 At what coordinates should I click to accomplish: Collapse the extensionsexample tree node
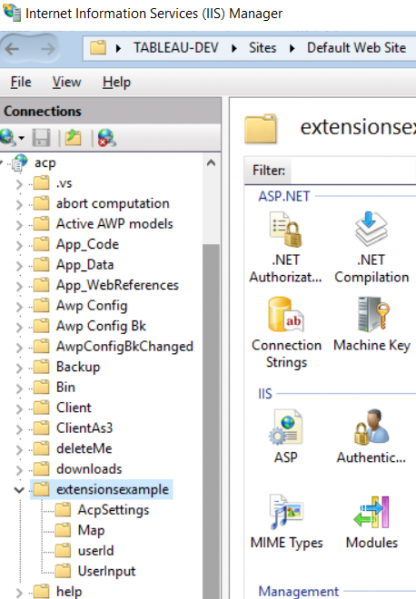click(19, 490)
